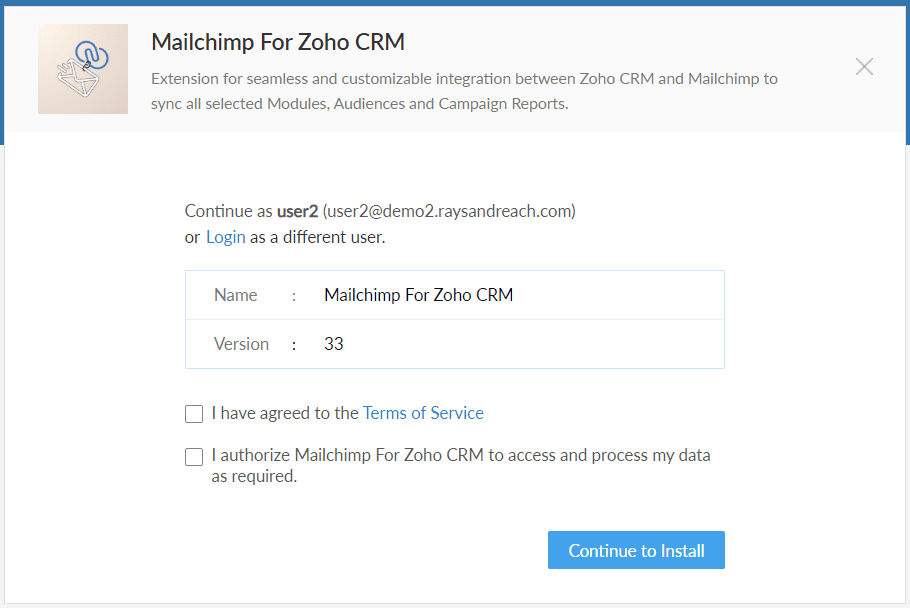
Task: Select the Name value Mailchimp For Zoho CRM
Action: 418,295
